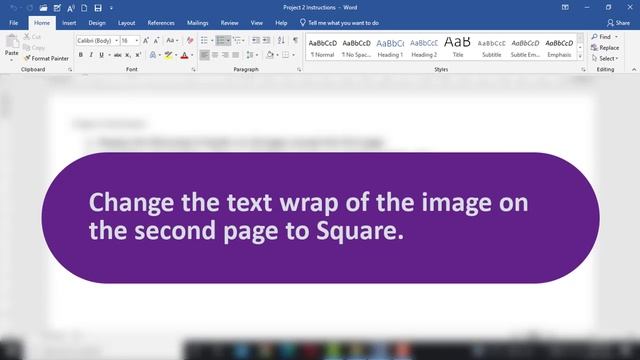
Task: Click the Sort A-Z icon
Action: 281,40
